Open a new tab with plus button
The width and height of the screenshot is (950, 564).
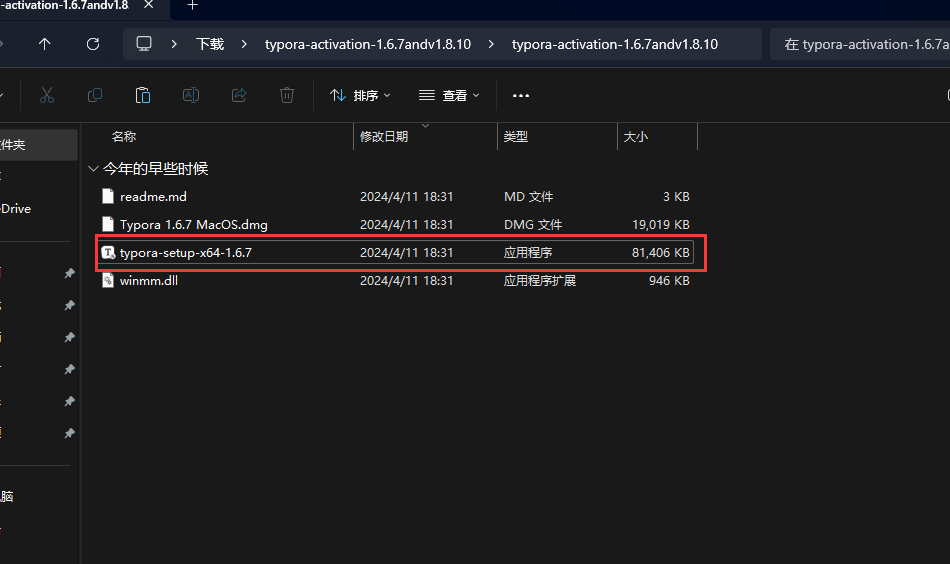(192, 5)
